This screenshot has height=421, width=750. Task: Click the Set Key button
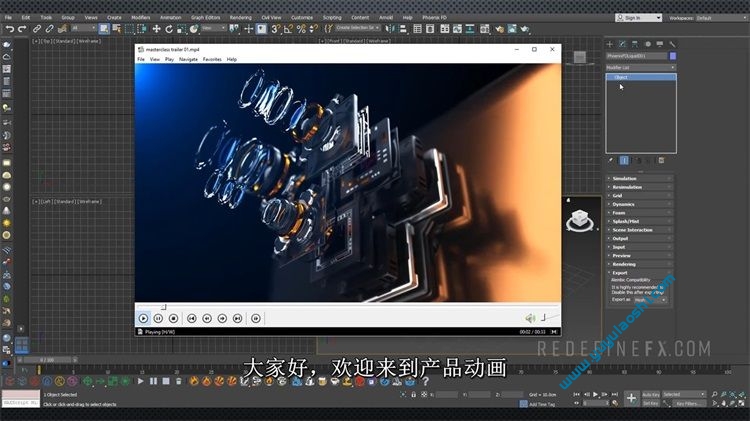pyautogui.click(x=651, y=403)
